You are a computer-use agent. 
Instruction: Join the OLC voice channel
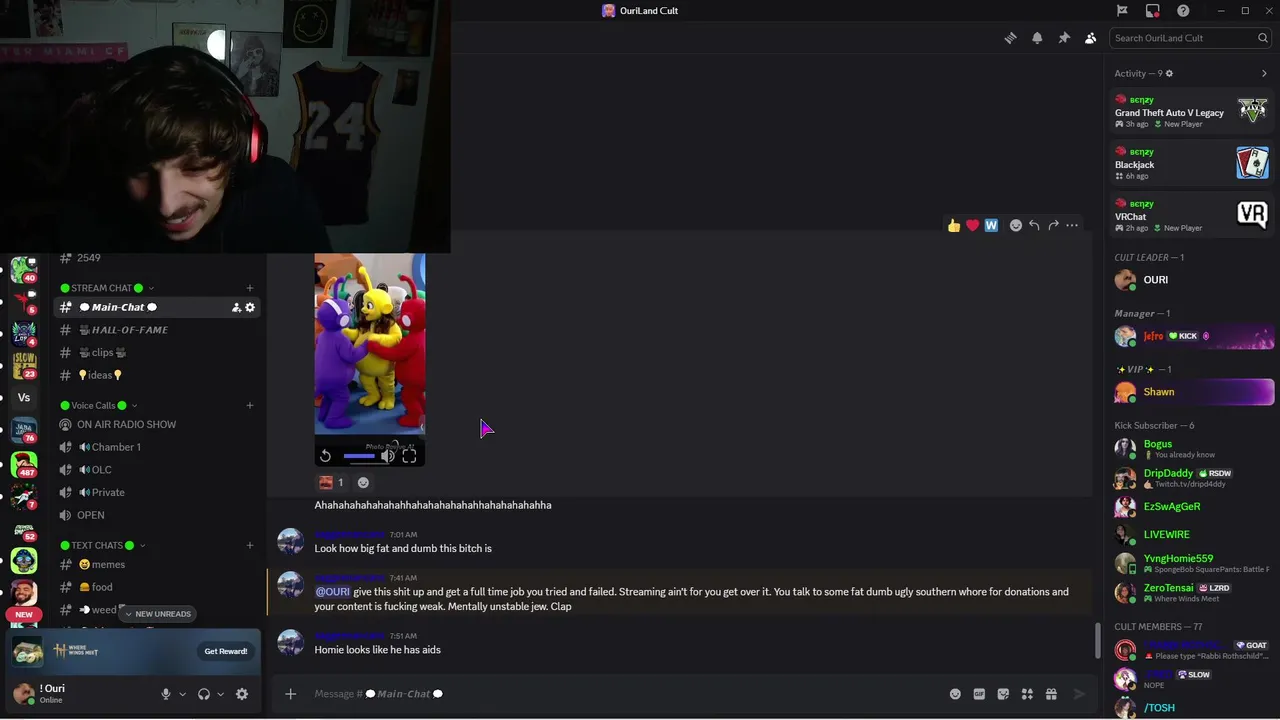tap(157, 470)
